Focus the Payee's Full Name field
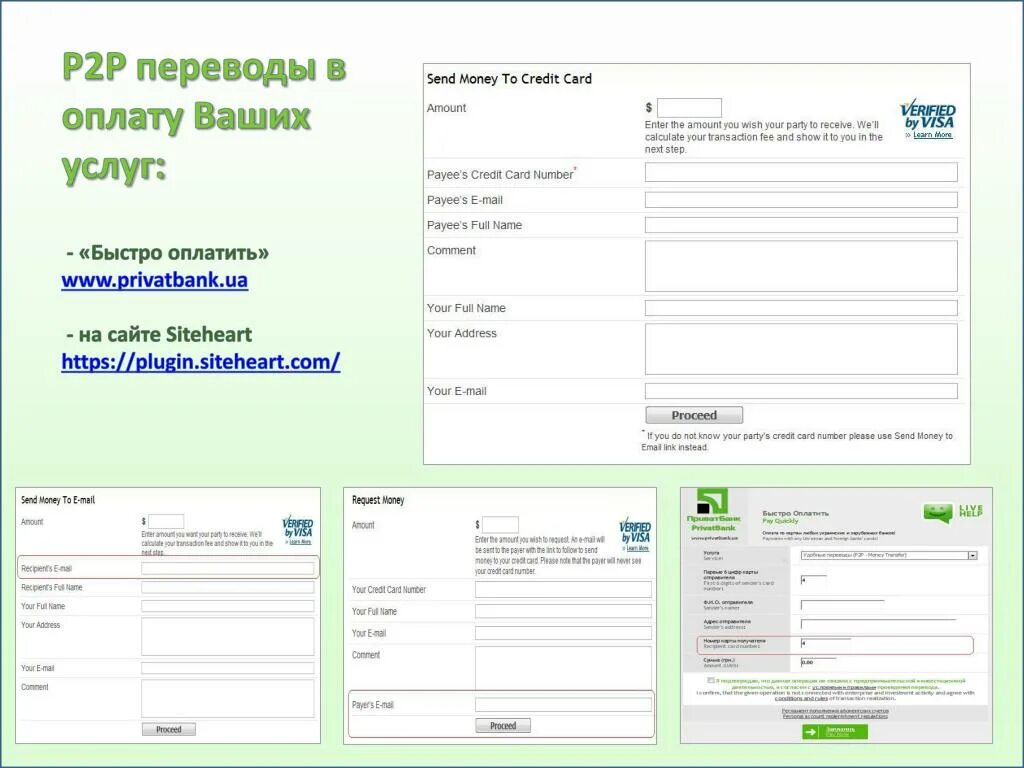The image size is (1024, 768). click(x=801, y=225)
